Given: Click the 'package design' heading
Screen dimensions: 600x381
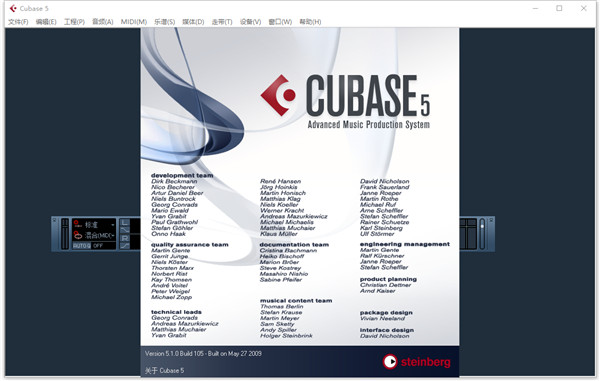Looking at the screenshot, I should [x=386, y=313].
